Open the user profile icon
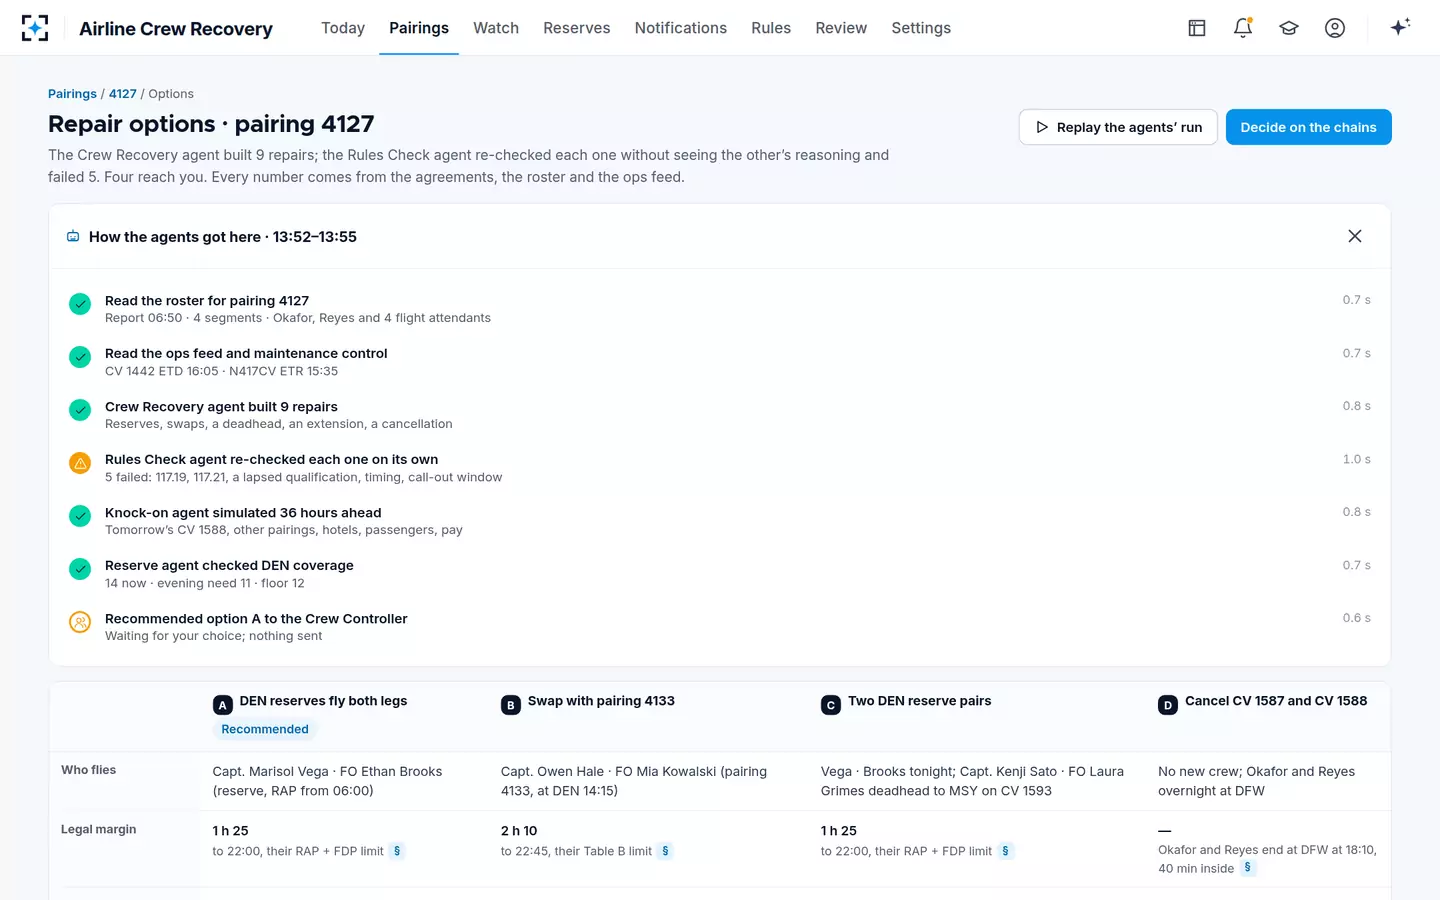The height and width of the screenshot is (900, 1440). 1335,28
